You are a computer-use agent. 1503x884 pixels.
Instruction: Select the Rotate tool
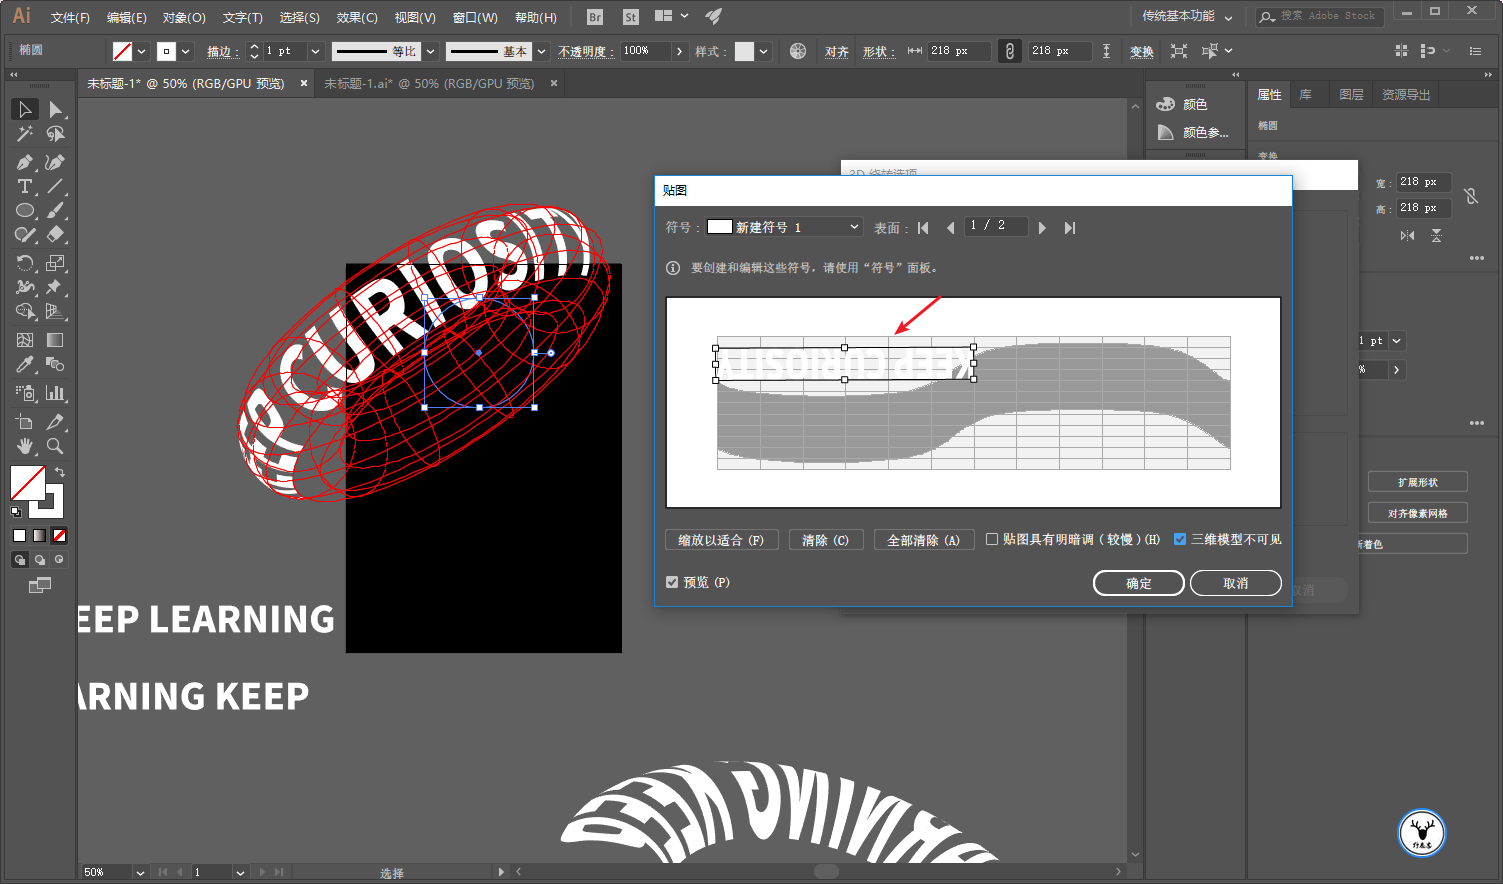click(25, 263)
